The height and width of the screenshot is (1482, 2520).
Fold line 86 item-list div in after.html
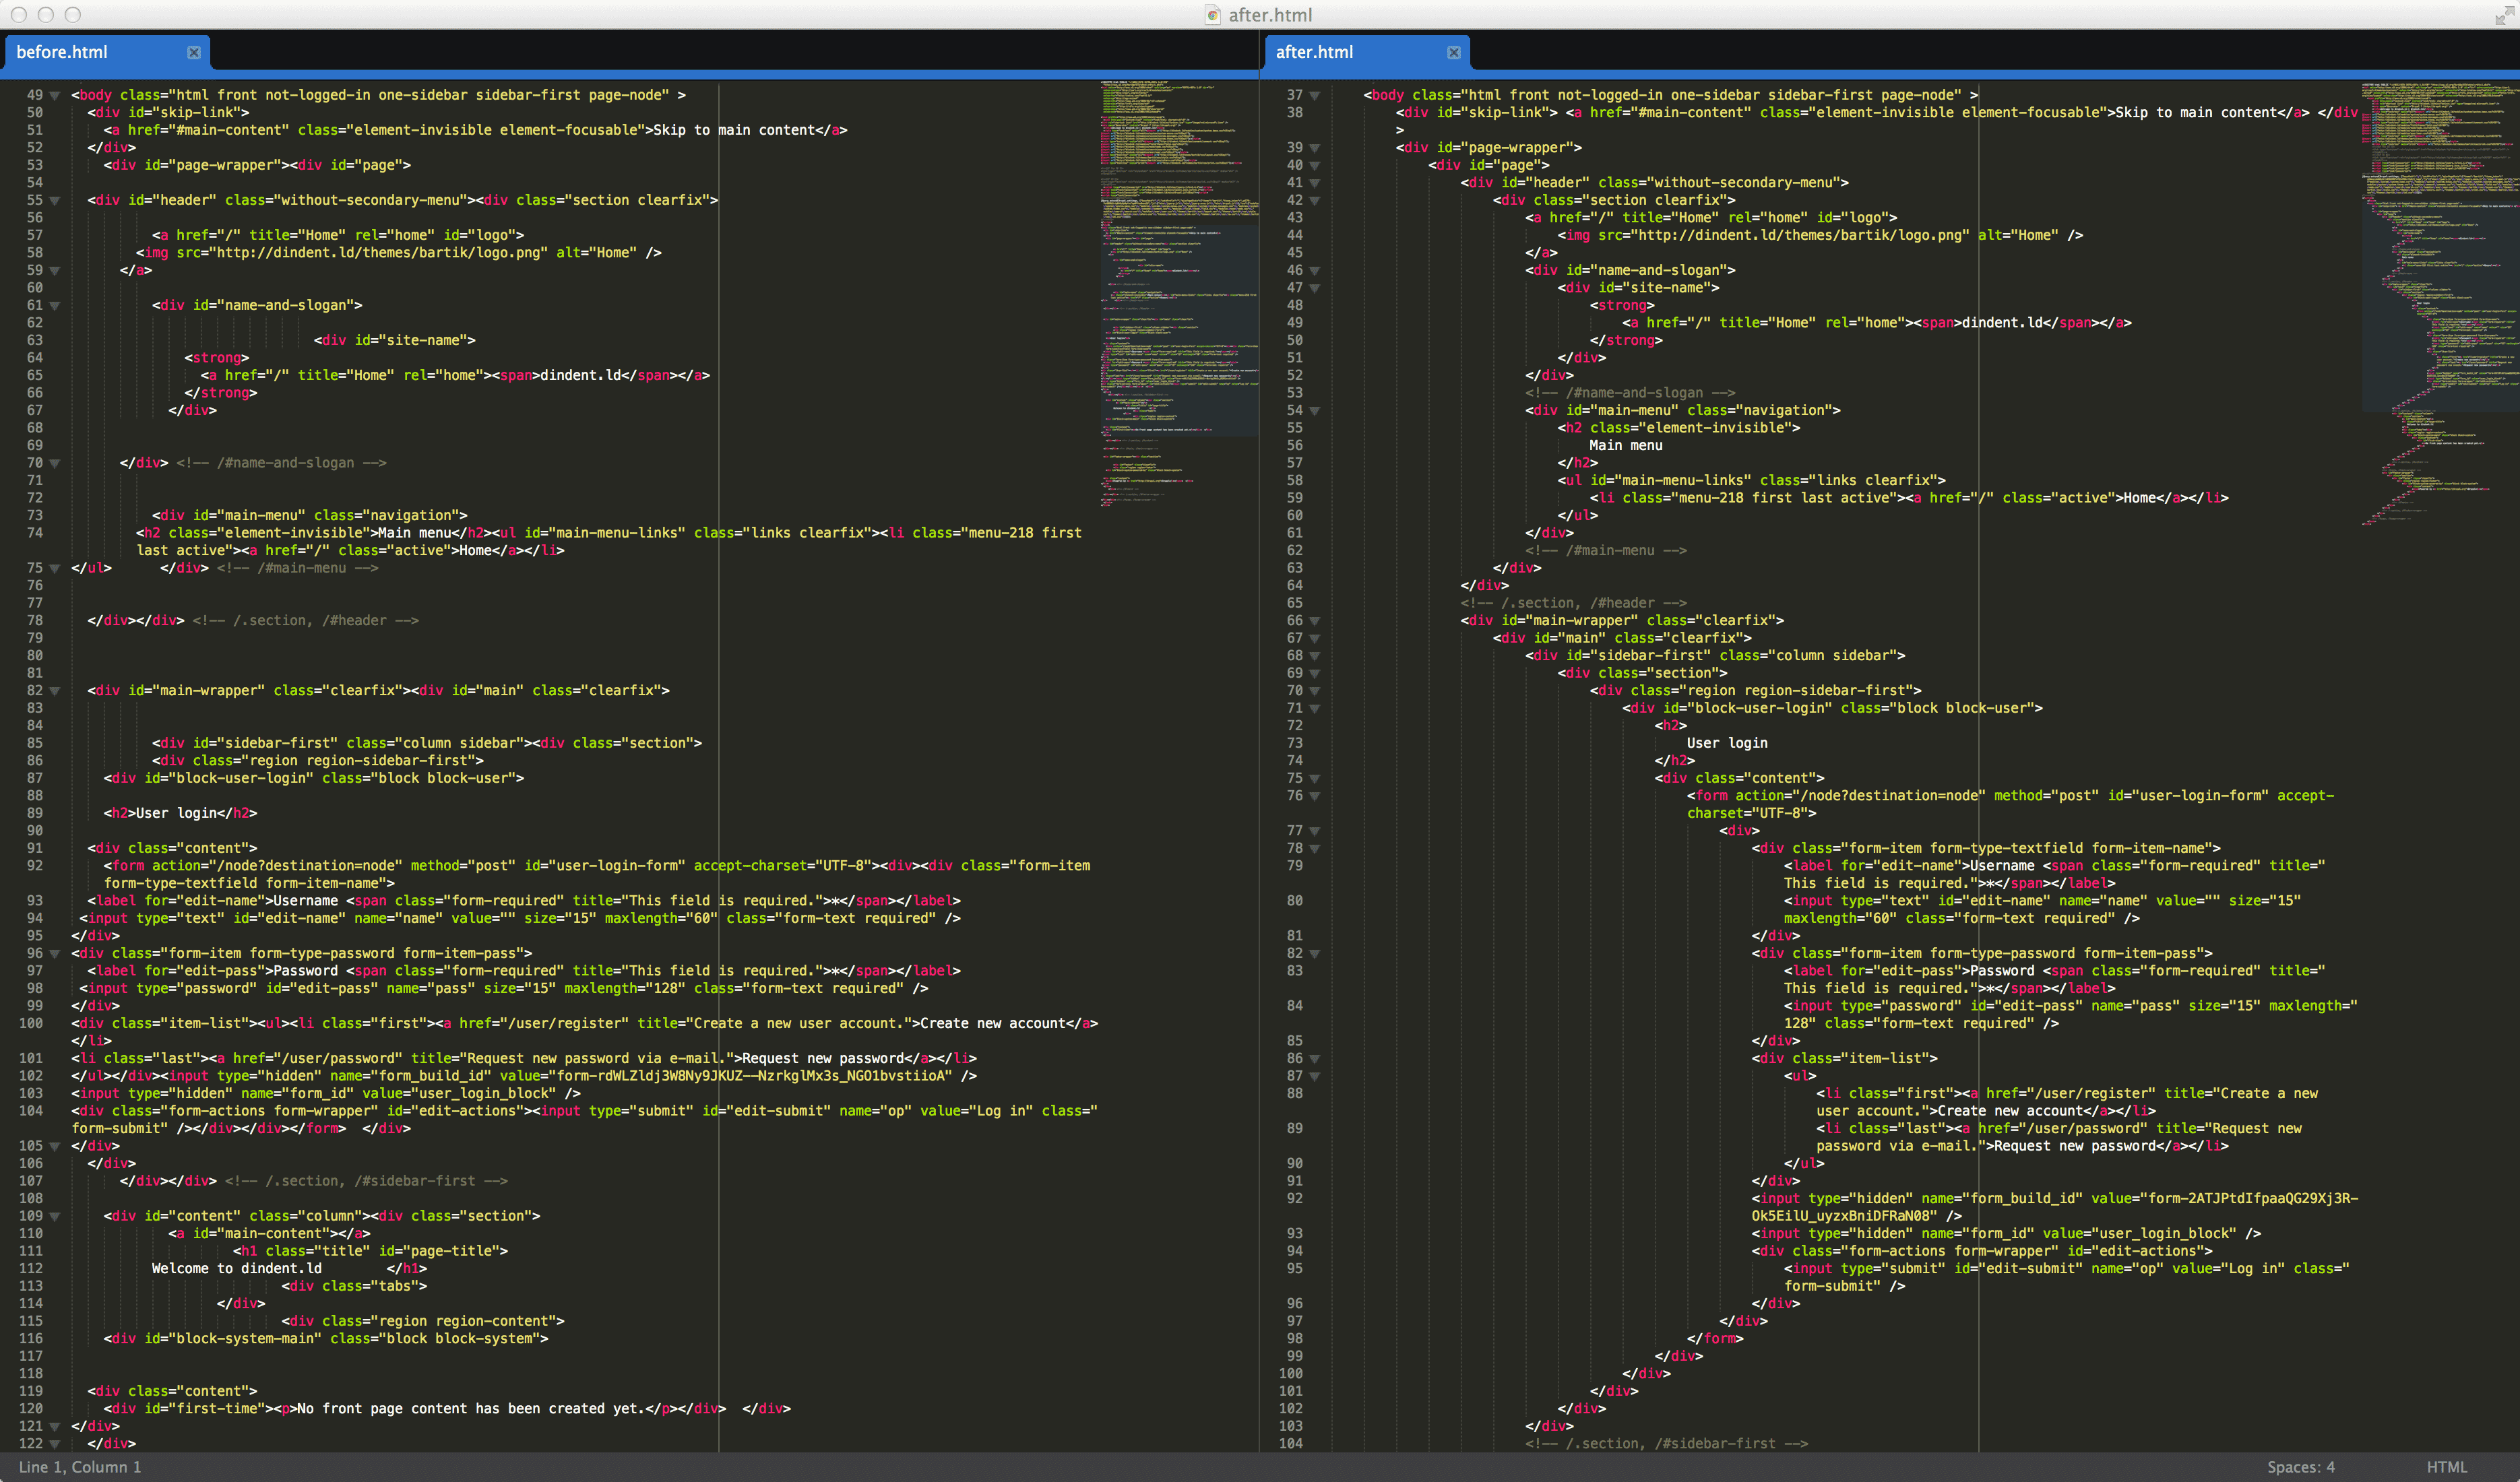(1315, 1059)
